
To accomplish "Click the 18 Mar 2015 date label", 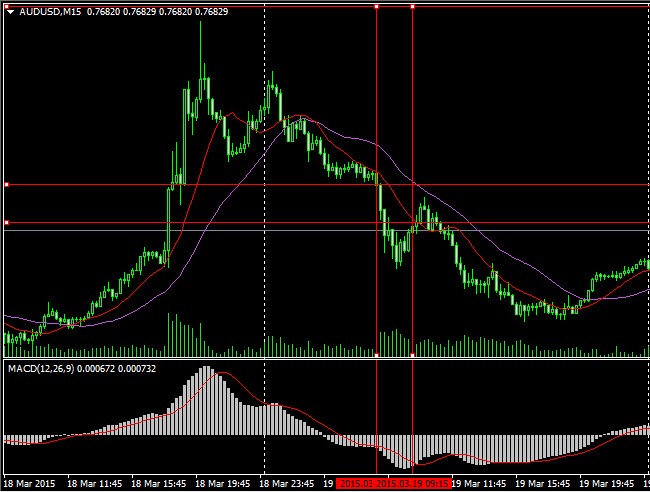I will pyautogui.click(x=31, y=483).
